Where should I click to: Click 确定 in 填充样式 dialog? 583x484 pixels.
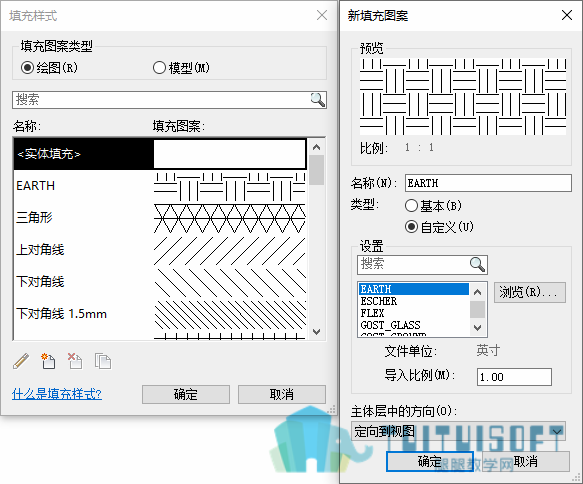click(x=186, y=394)
